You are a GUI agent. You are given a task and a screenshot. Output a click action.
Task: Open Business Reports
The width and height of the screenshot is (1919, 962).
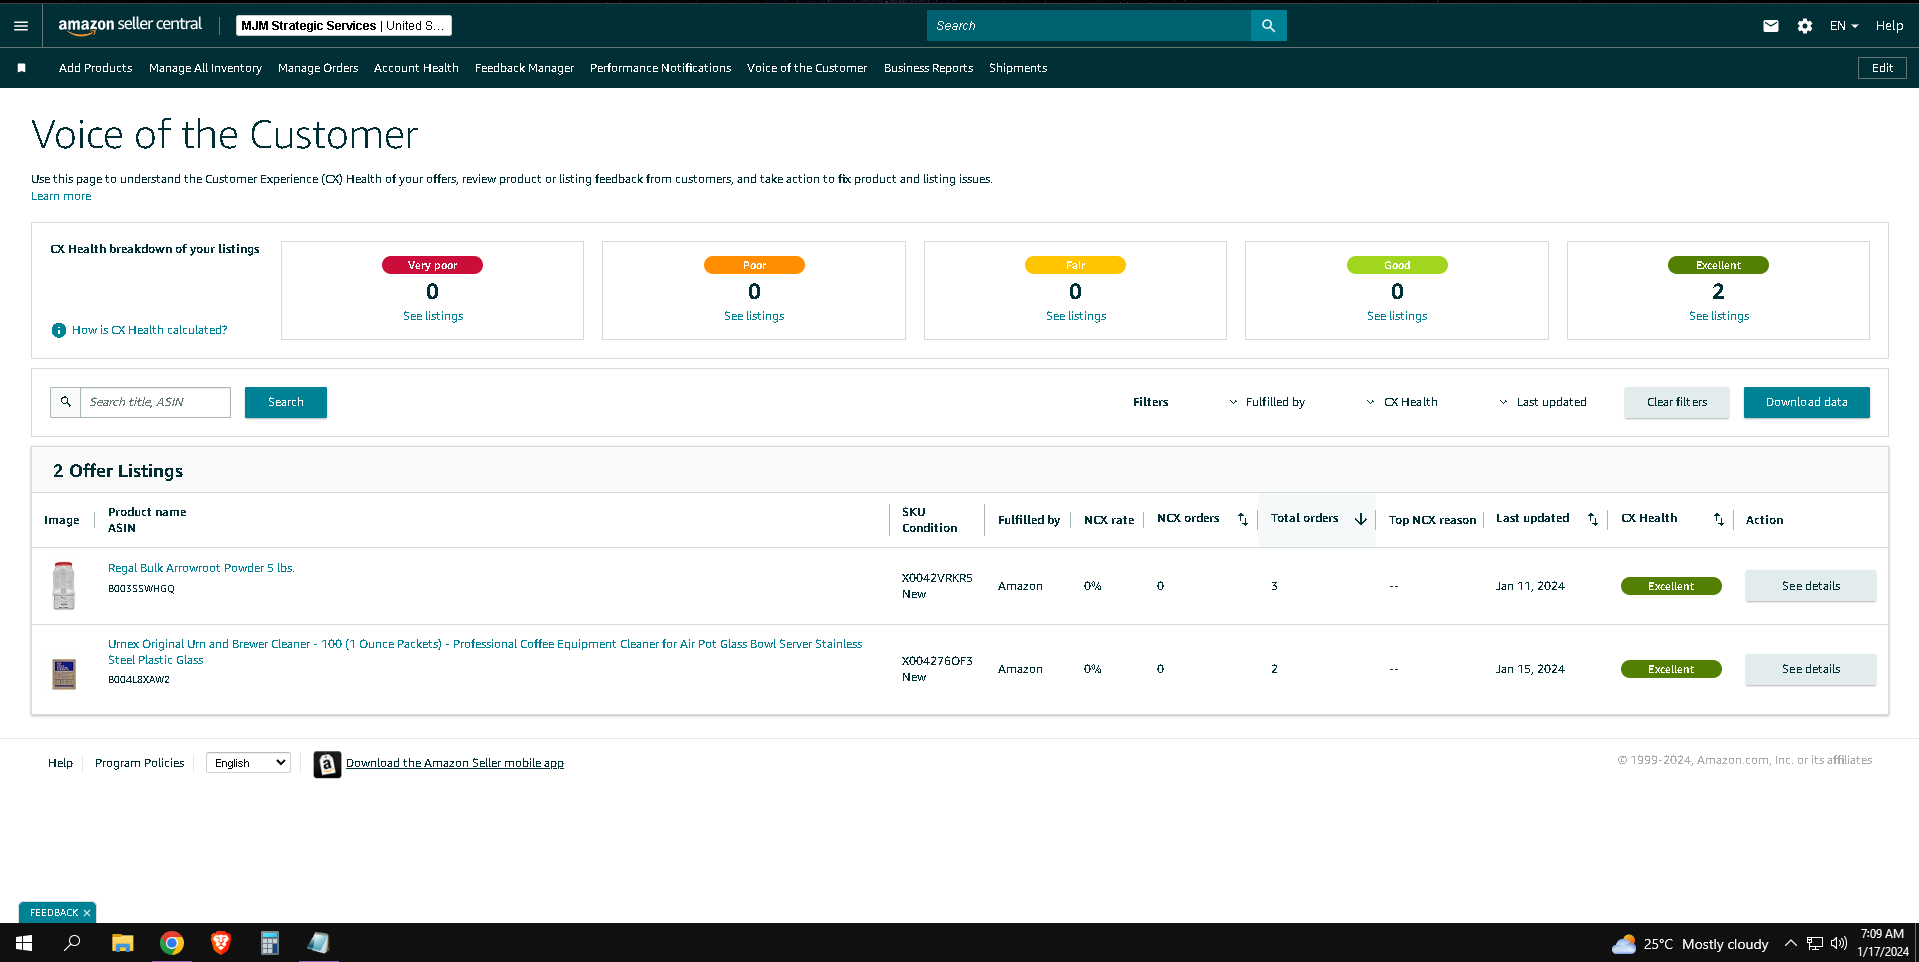(928, 68)
